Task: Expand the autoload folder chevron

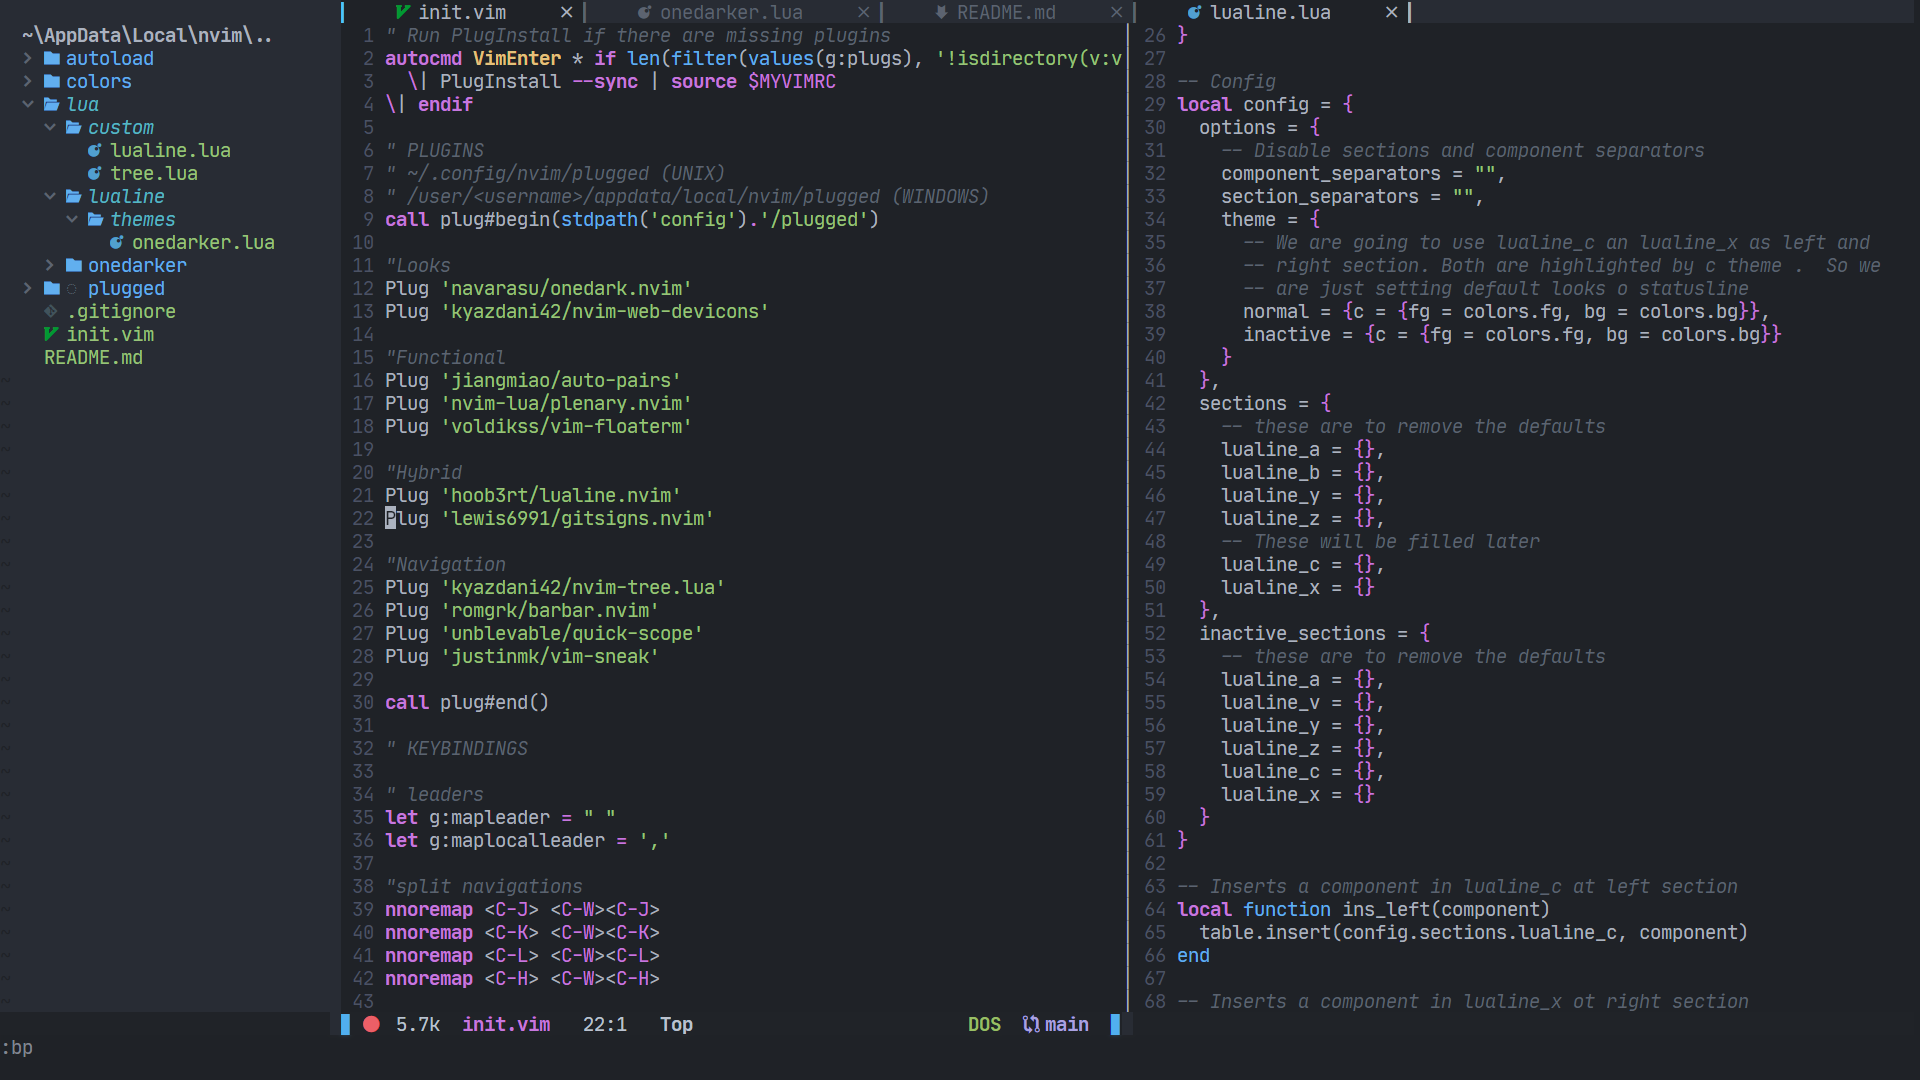Action: [x=28, y=58]
